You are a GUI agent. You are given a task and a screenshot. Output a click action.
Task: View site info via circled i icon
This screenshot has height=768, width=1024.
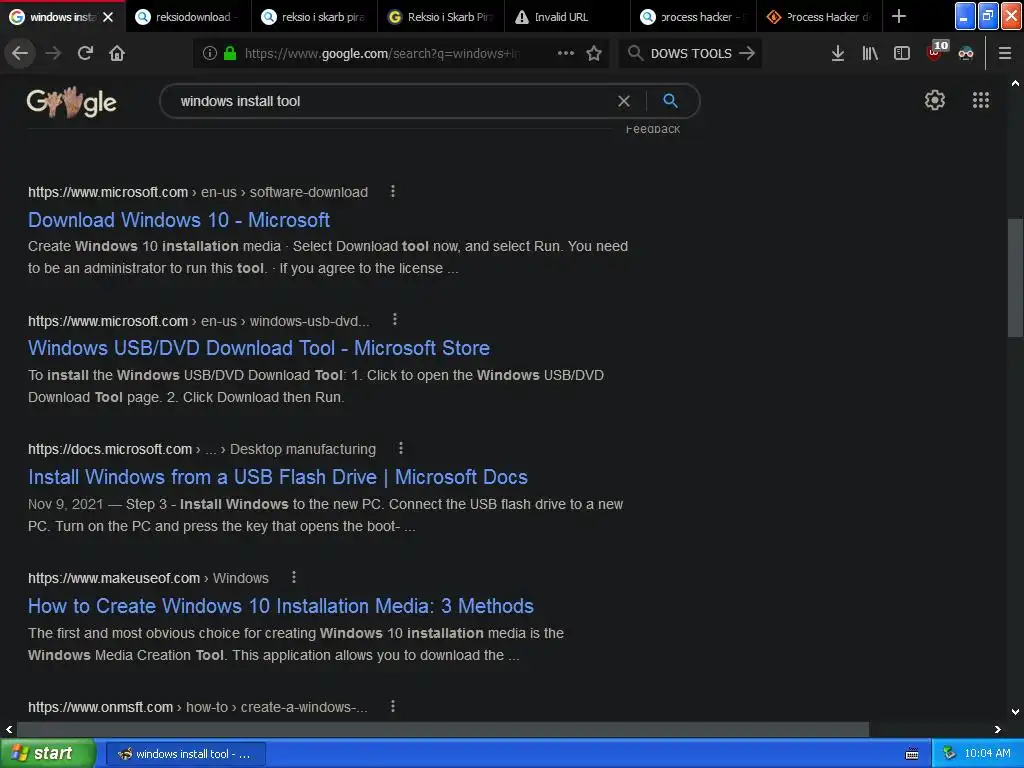pyautogui.click(x=209, y=54)
